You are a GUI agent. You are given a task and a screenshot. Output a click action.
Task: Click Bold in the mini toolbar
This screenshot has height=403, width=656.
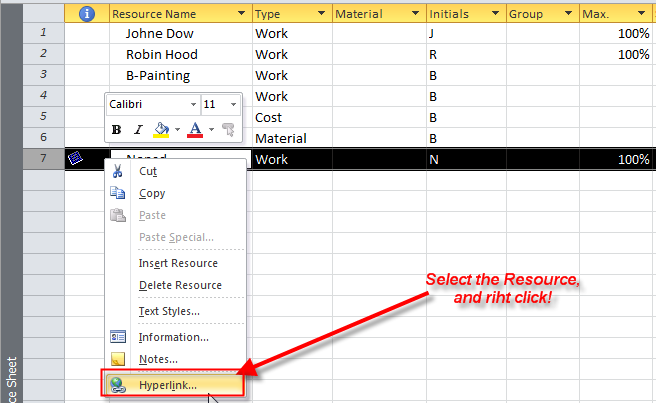(117, 129)
